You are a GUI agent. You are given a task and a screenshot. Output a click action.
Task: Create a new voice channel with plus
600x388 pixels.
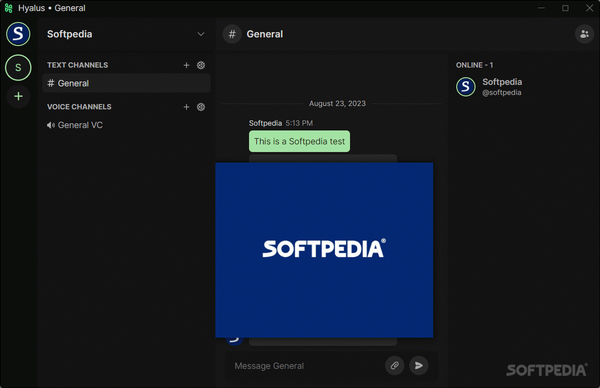coord(186,107)
